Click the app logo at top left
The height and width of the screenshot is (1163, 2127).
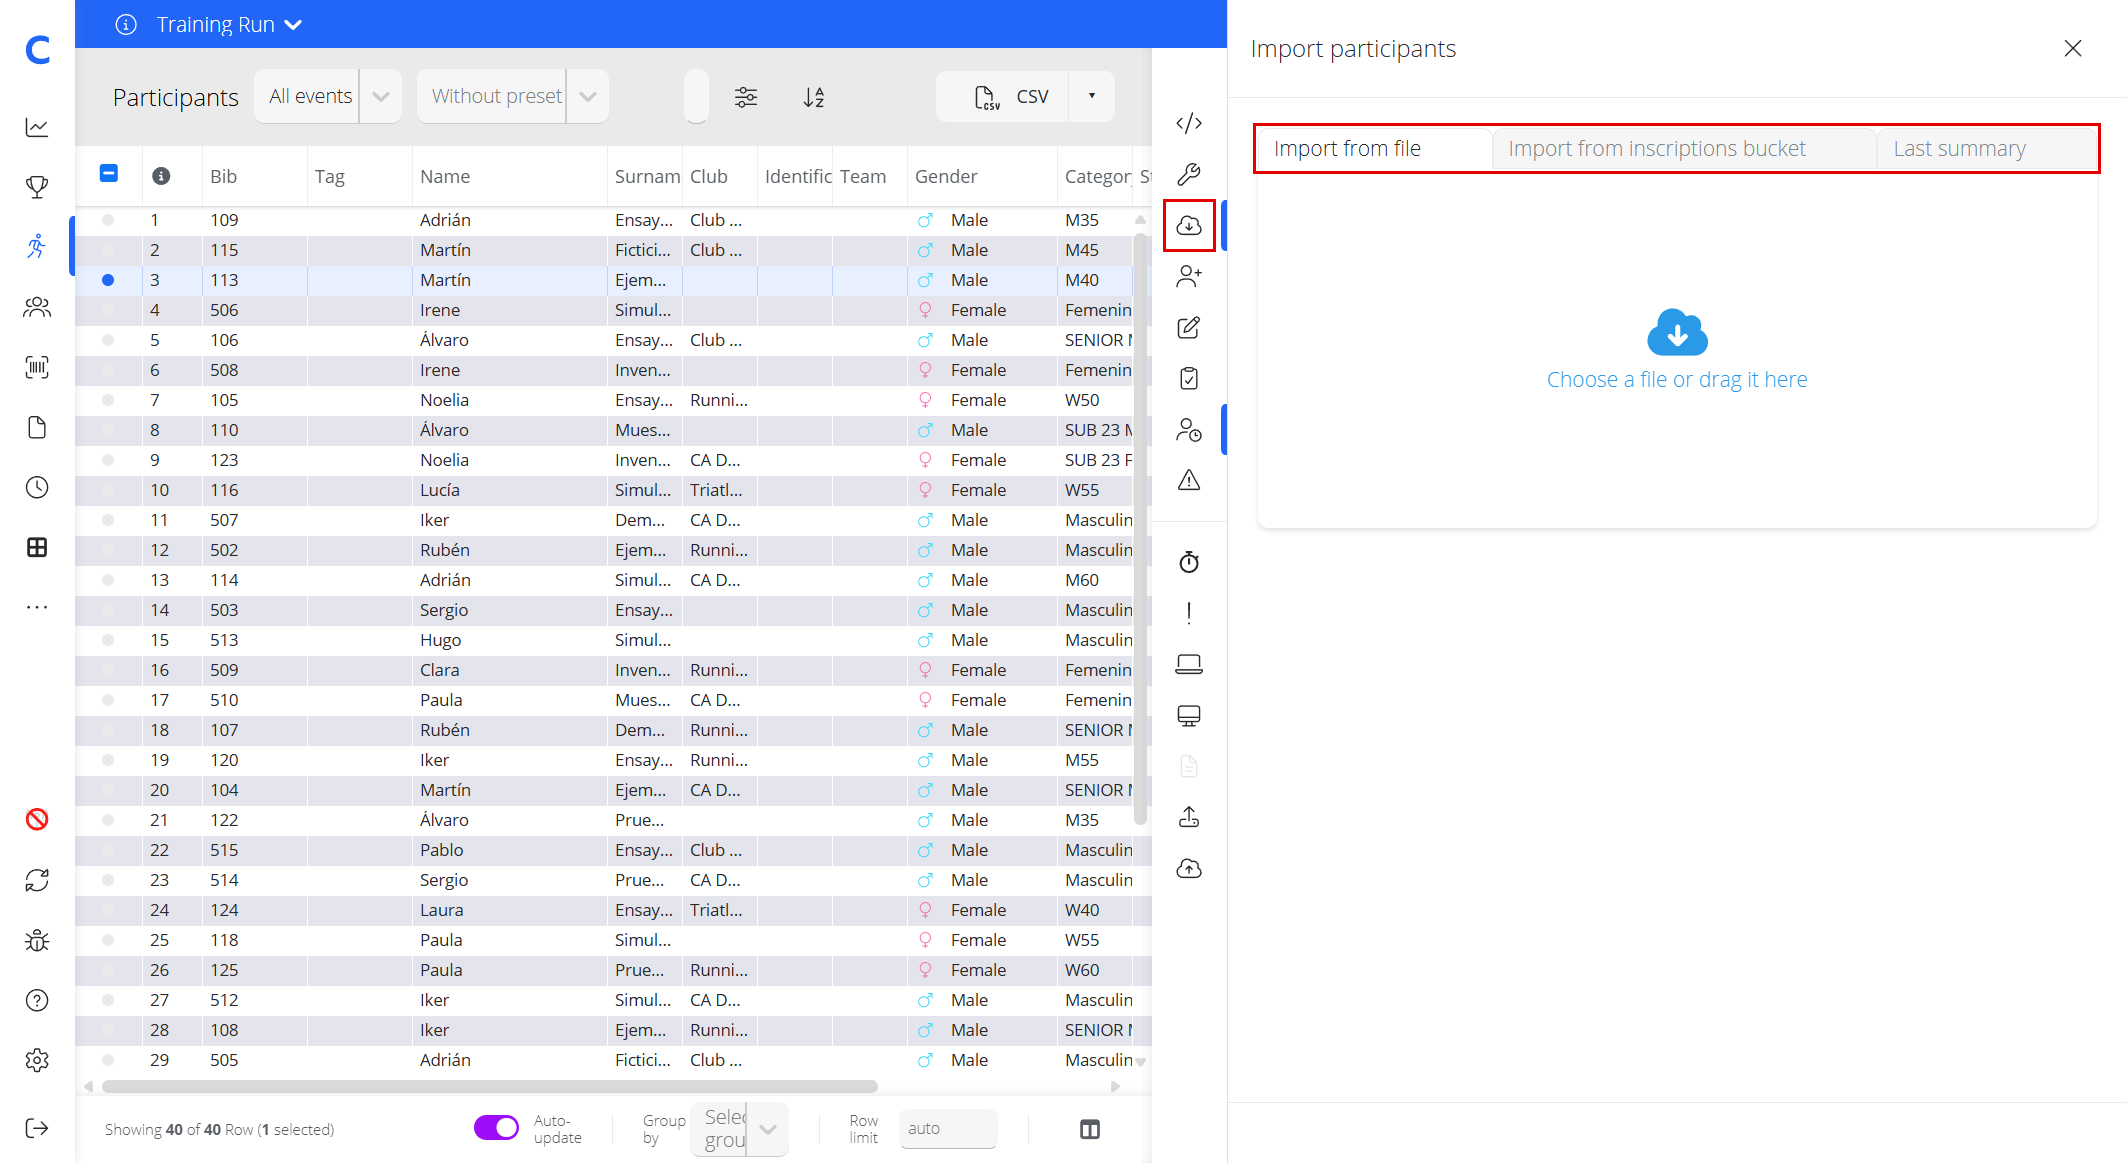[x=37, y=49]
